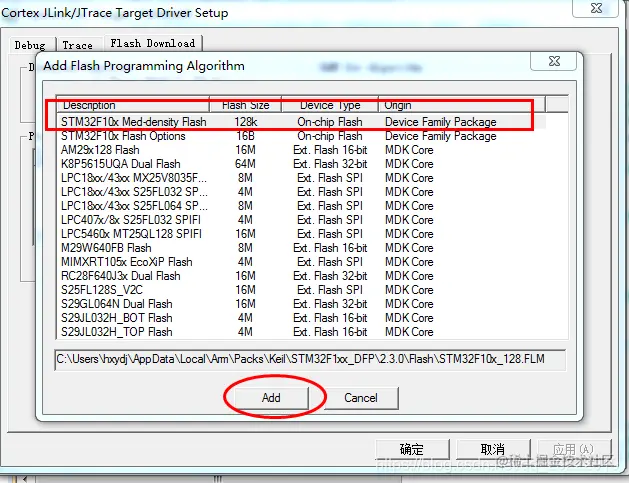Close the Cortex JLink/JTrace Target Driver Setup window
629x483 pixels.
point(596,8)
